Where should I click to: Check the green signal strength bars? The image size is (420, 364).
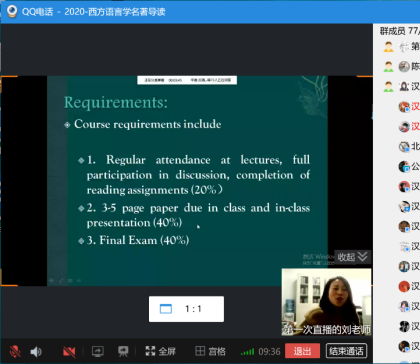[247, 352]
